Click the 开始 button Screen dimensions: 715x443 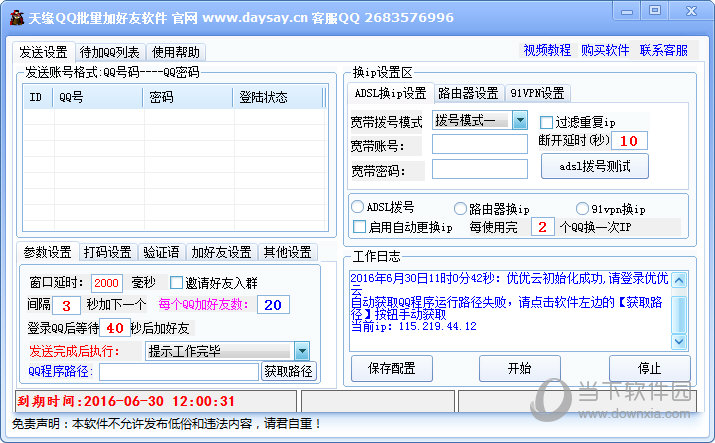click(520, 368)
